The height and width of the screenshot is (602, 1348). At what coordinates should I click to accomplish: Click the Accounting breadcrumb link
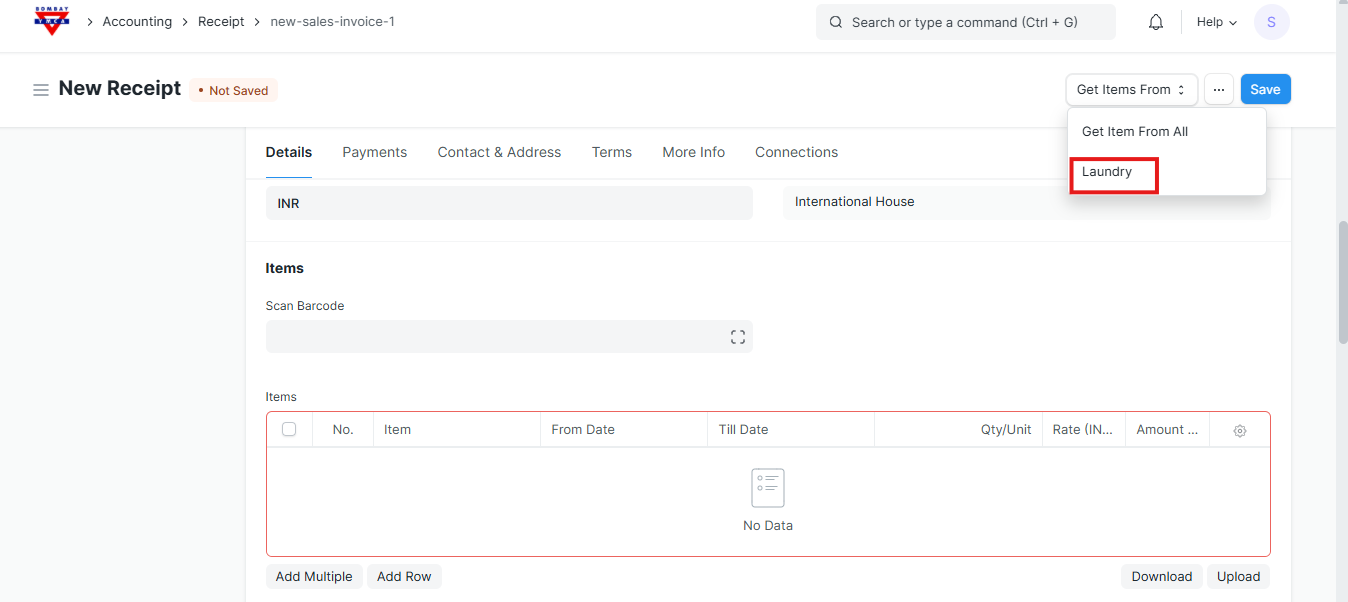137,22
